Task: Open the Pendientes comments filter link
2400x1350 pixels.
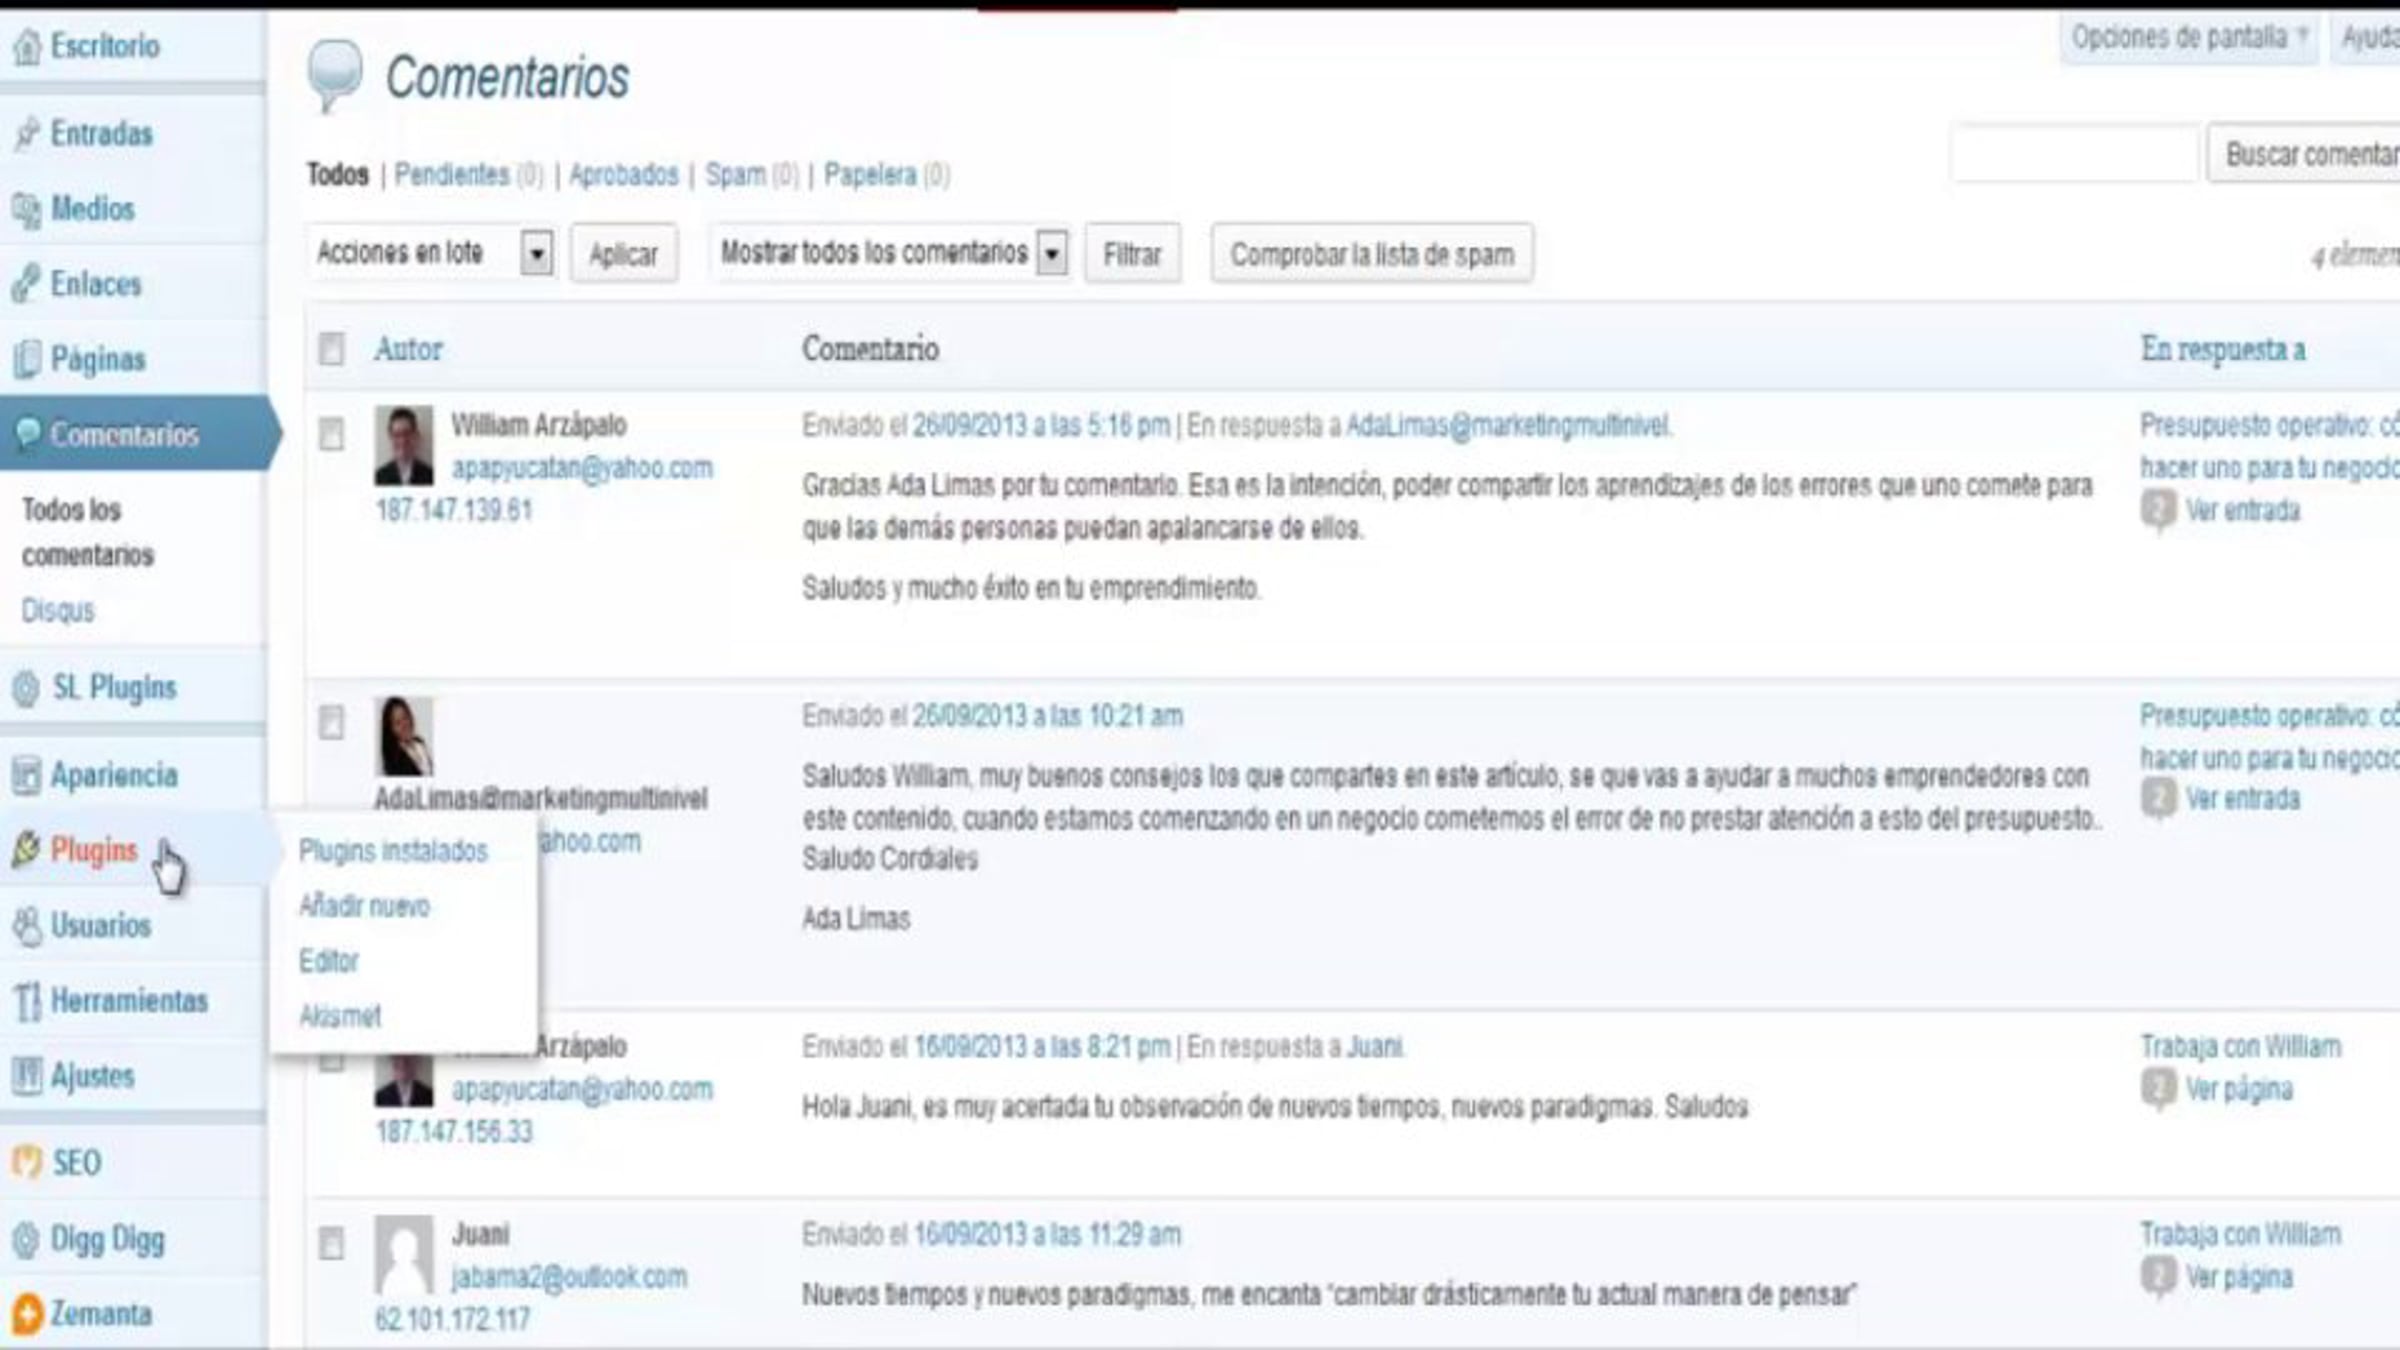Action: (452, 175)
